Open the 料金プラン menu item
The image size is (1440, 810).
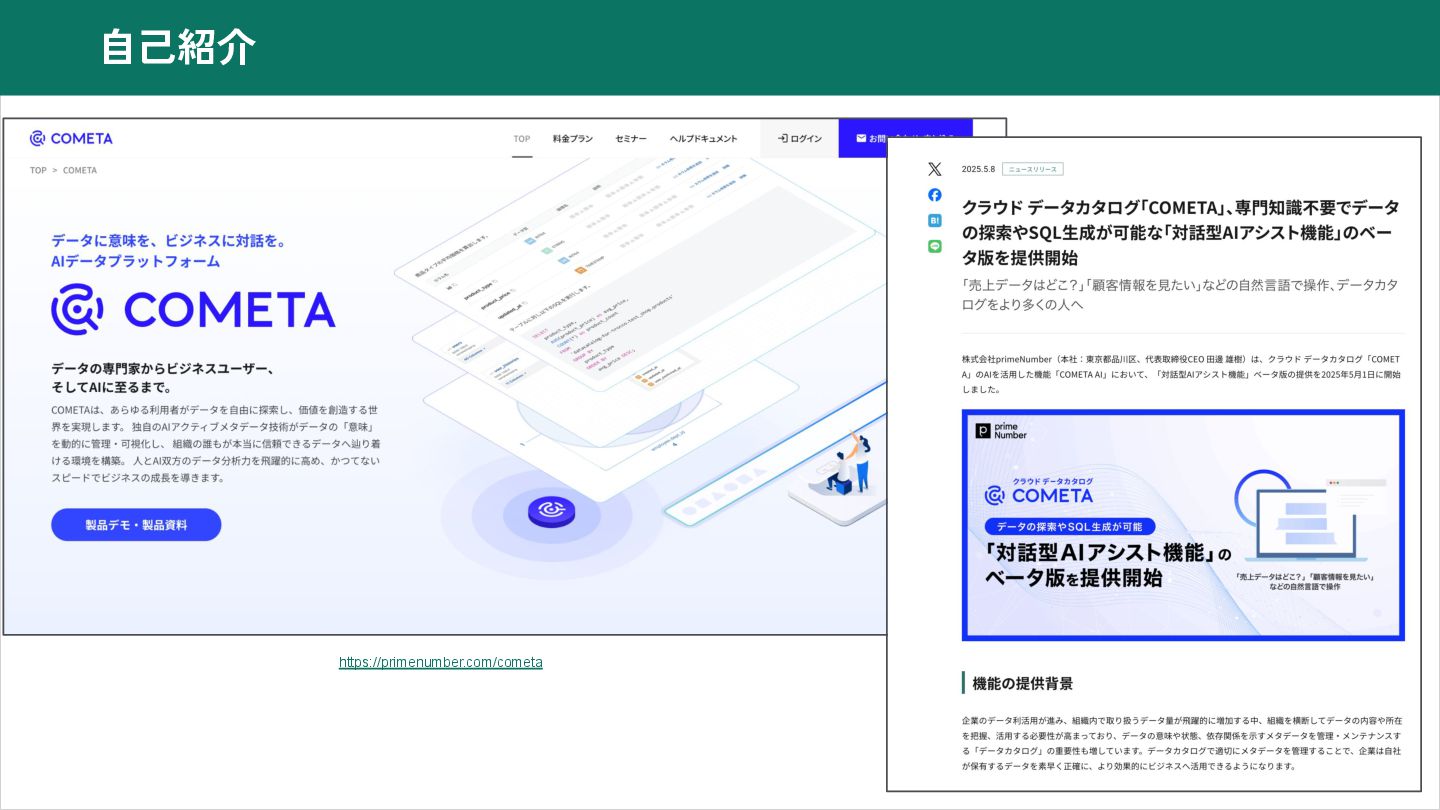(573, 139)
